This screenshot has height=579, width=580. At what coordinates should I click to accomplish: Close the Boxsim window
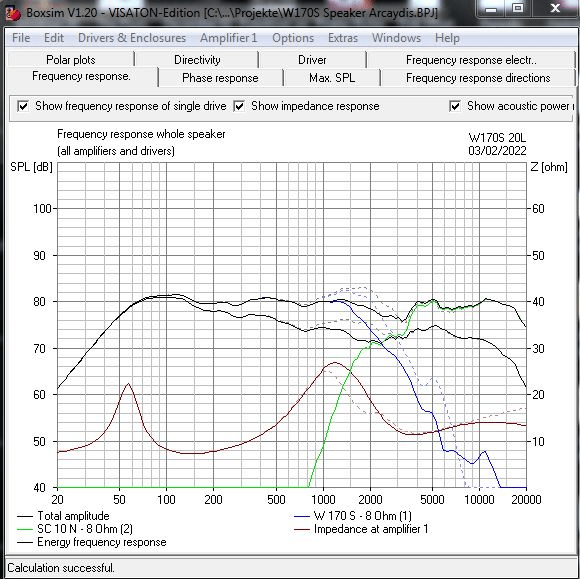[555, 8]
